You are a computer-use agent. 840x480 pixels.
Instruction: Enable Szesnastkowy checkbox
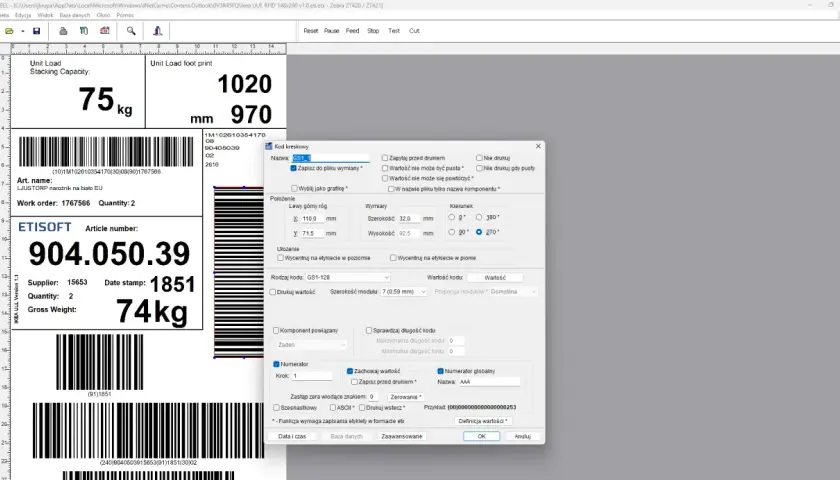tap(276, 408)
